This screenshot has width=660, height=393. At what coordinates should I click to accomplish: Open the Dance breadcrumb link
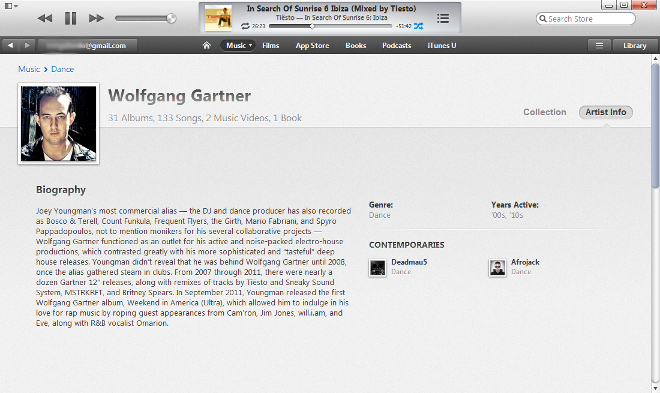pos(62,69)
